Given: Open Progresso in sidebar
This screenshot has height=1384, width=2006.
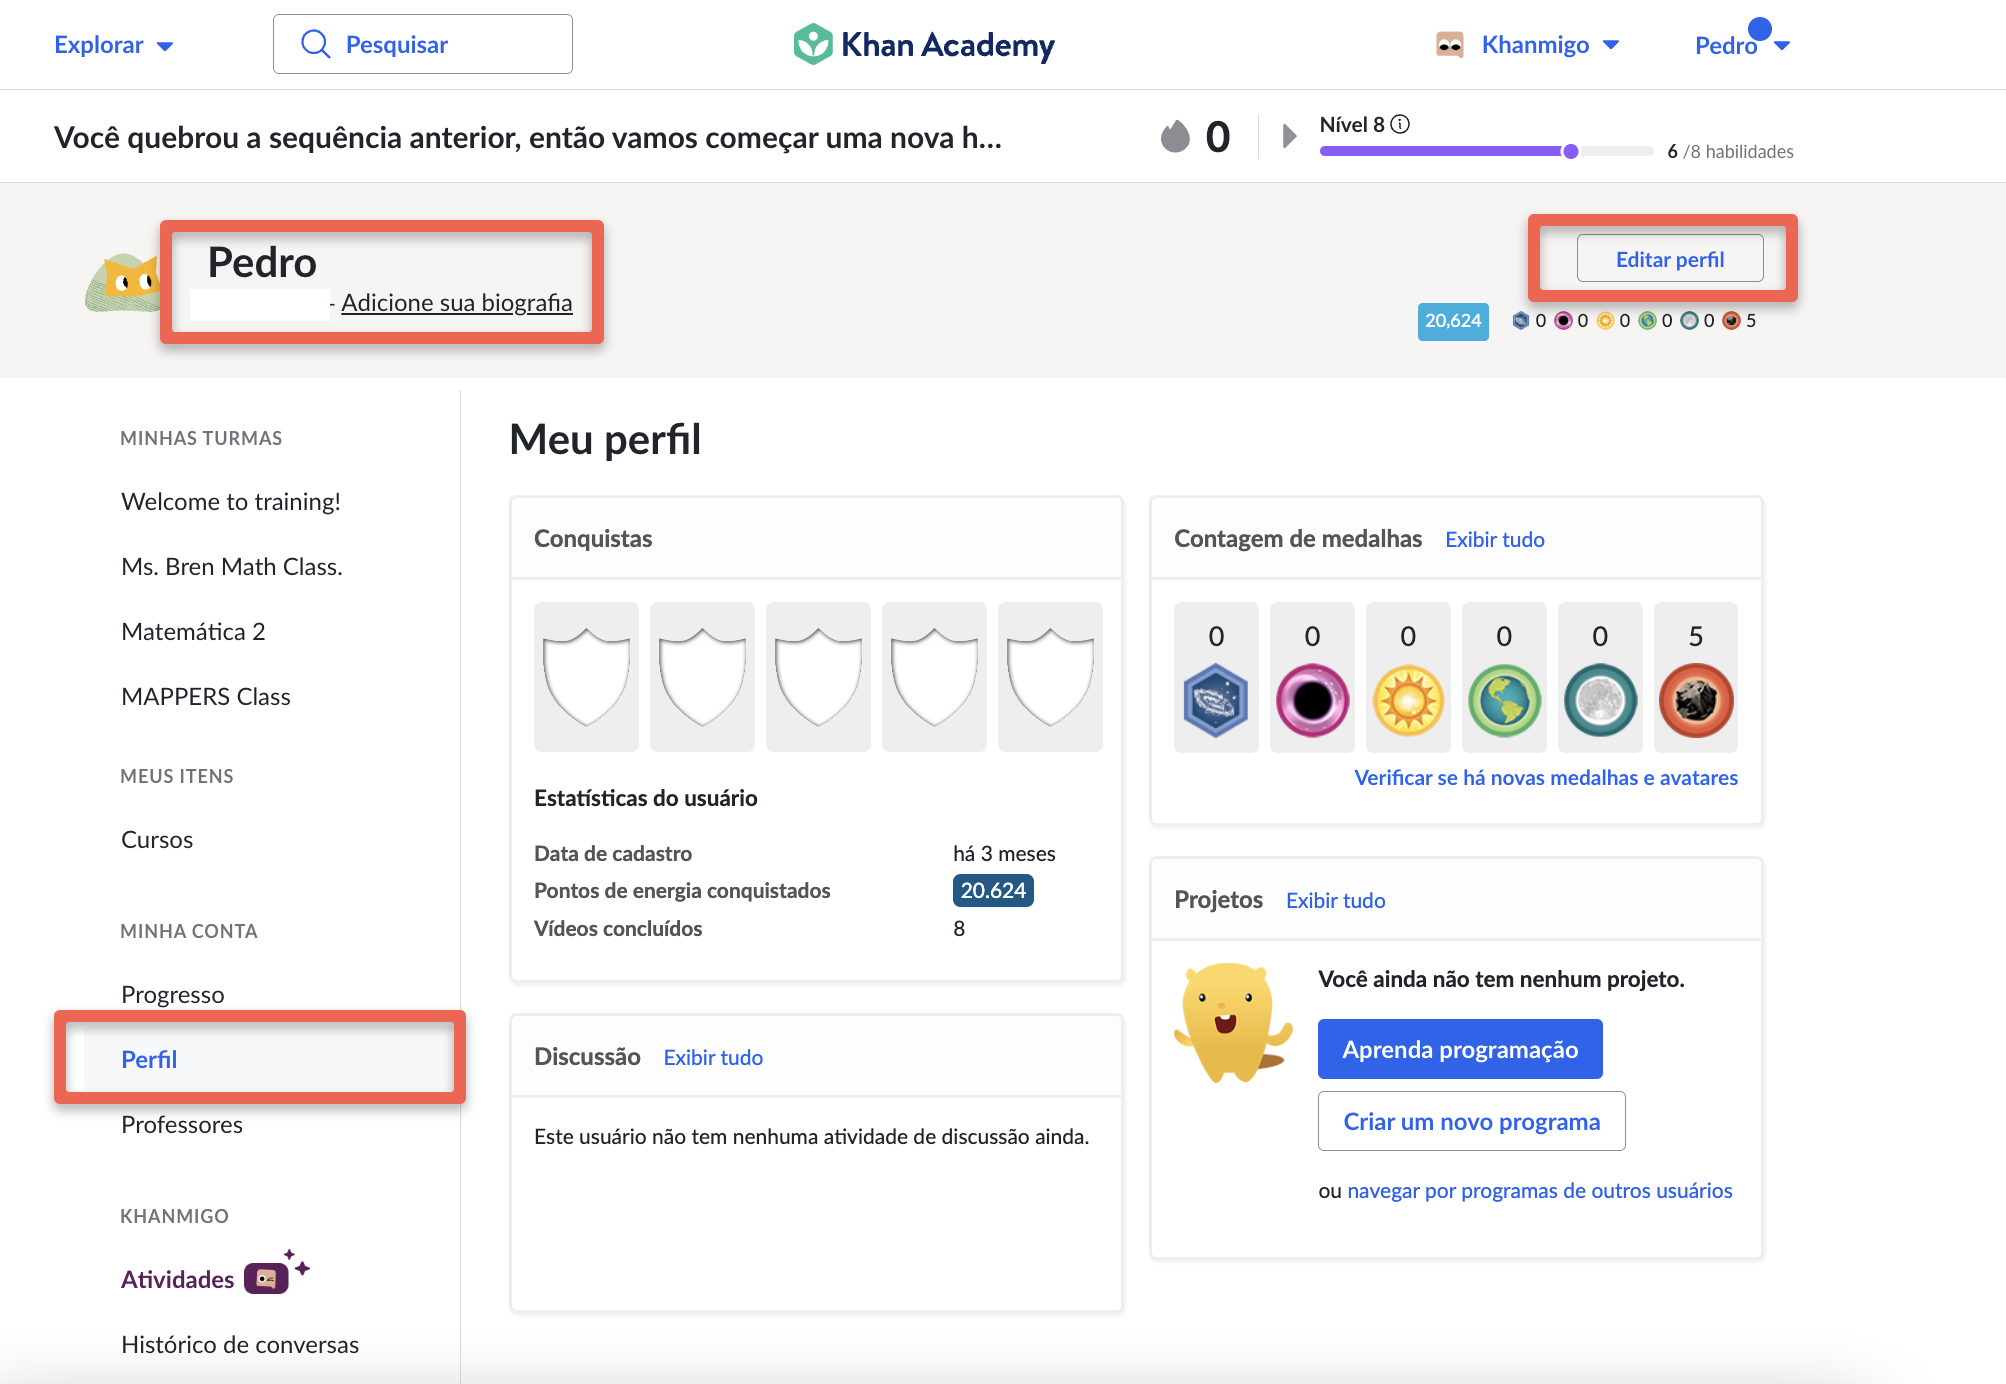Looking at the screenshot, I should pos(173,994).
